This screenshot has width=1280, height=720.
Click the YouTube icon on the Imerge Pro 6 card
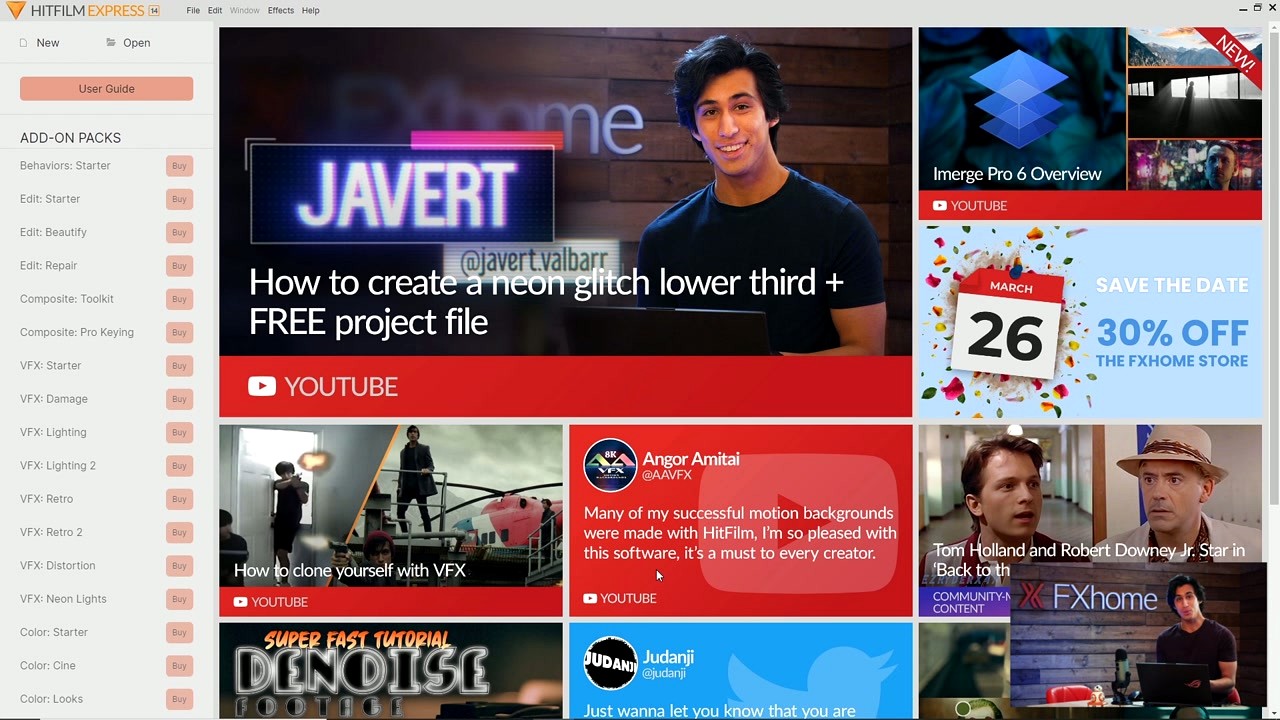[x=938, y=206]
